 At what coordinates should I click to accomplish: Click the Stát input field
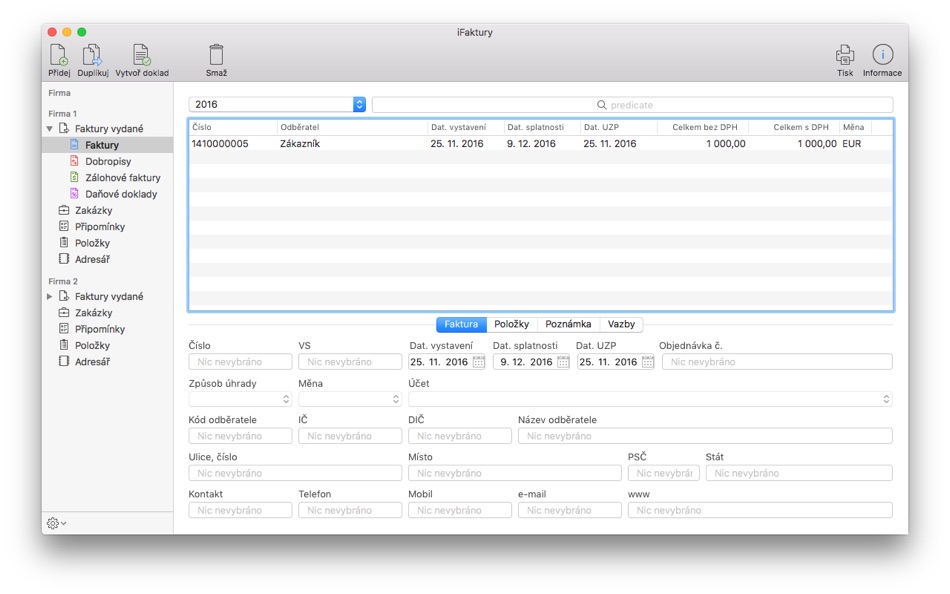point(799,473)
